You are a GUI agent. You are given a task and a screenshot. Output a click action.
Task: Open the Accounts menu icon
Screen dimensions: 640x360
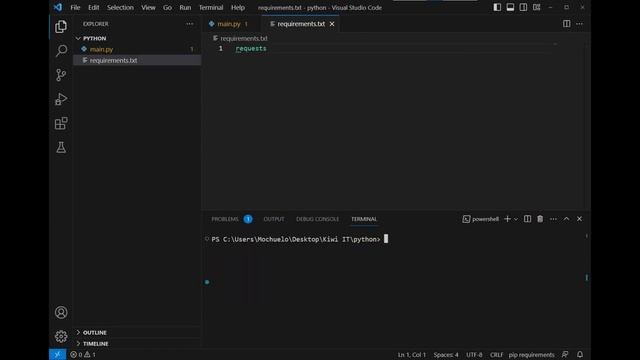(61, 312)
